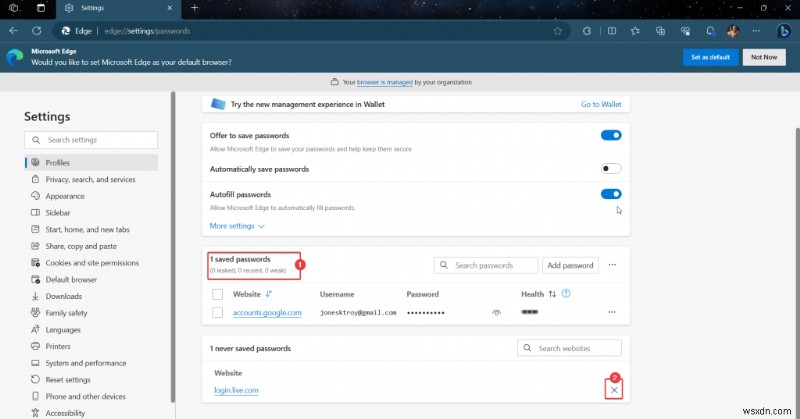Open Collections icon in toolbar
Viewport: 800px width, 419px height.
660,31
